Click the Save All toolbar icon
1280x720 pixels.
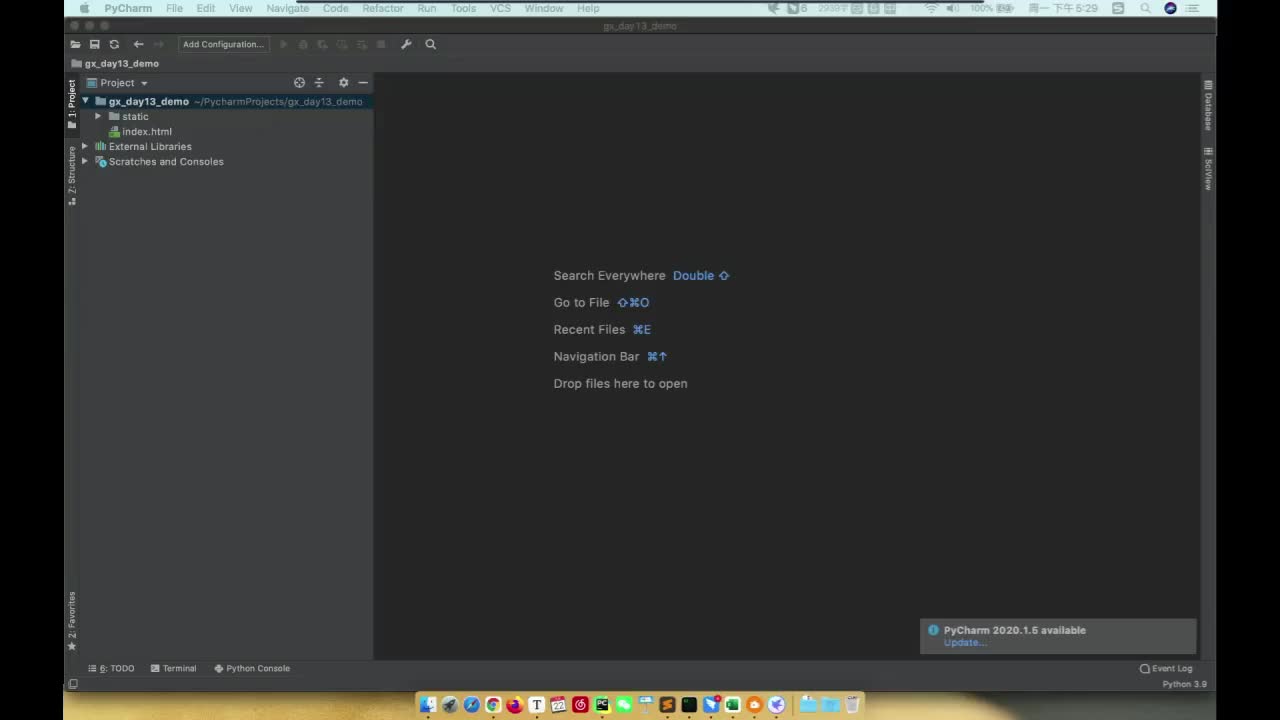tap(94, 44)
